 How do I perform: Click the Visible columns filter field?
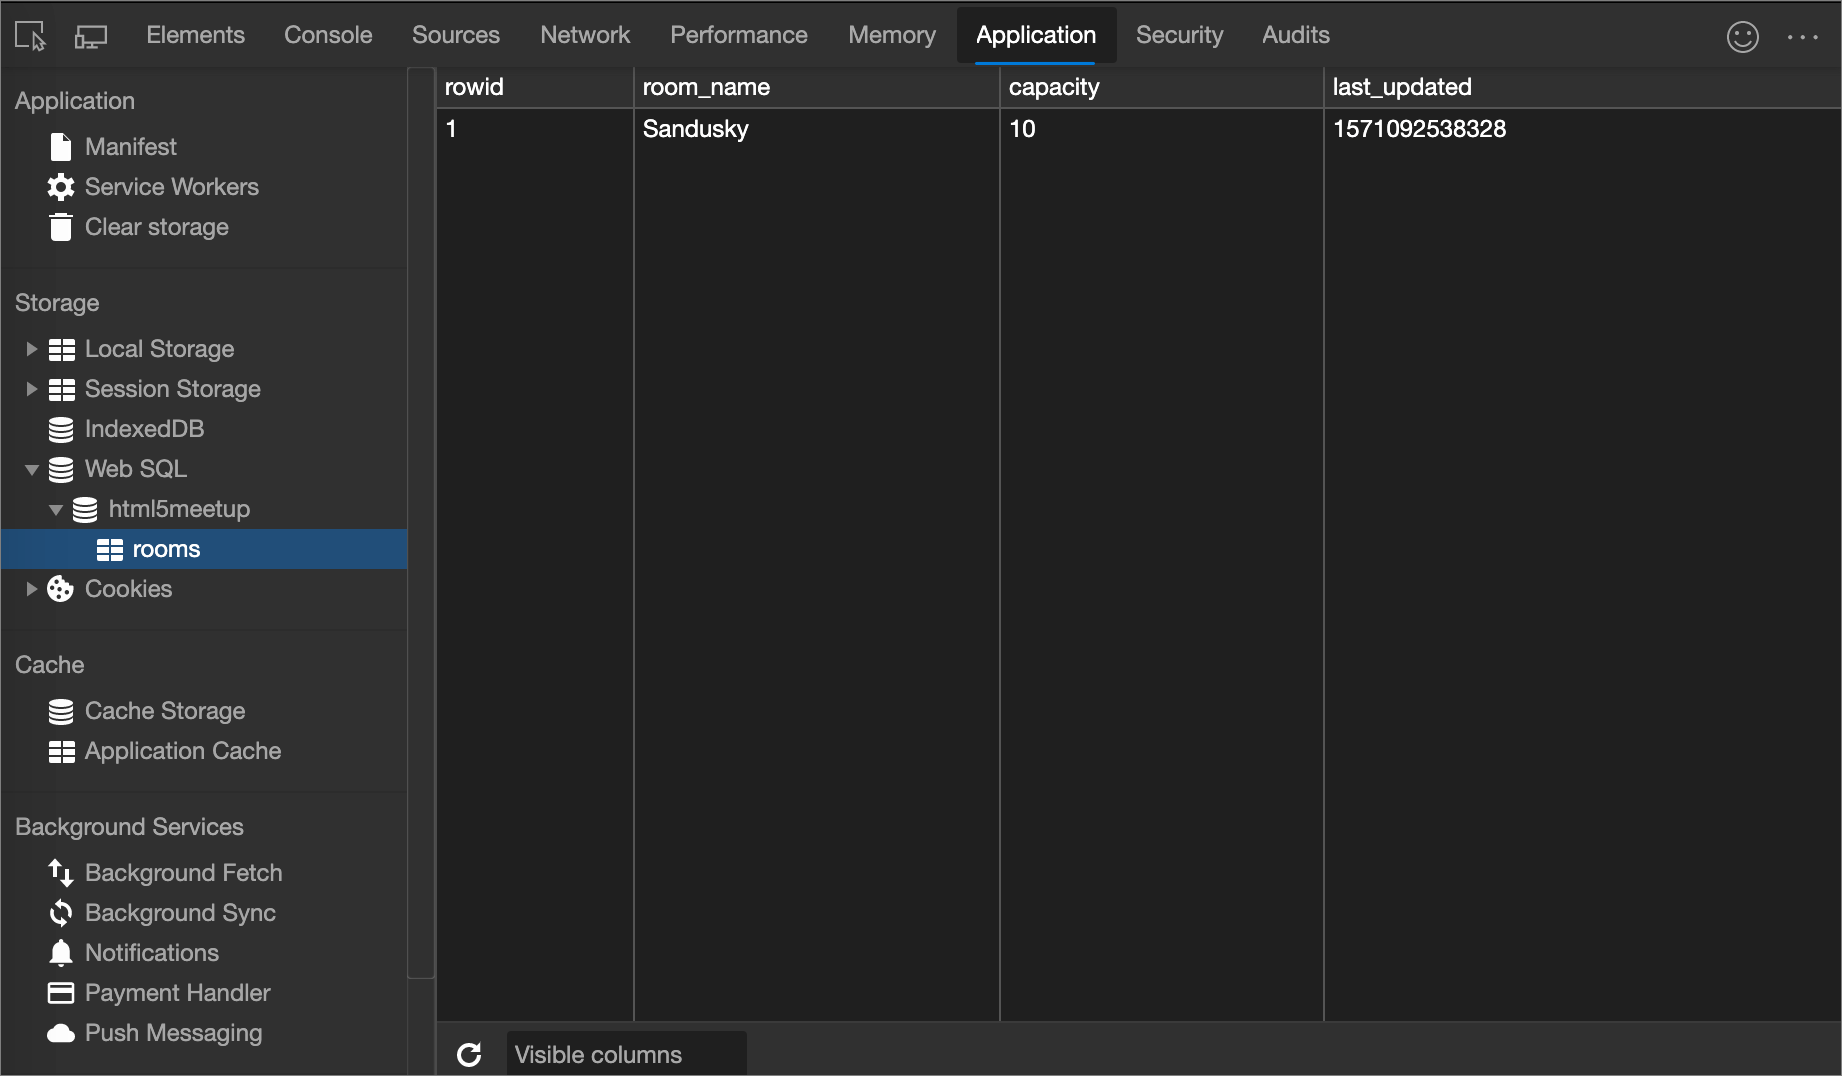pos(627,1054)
